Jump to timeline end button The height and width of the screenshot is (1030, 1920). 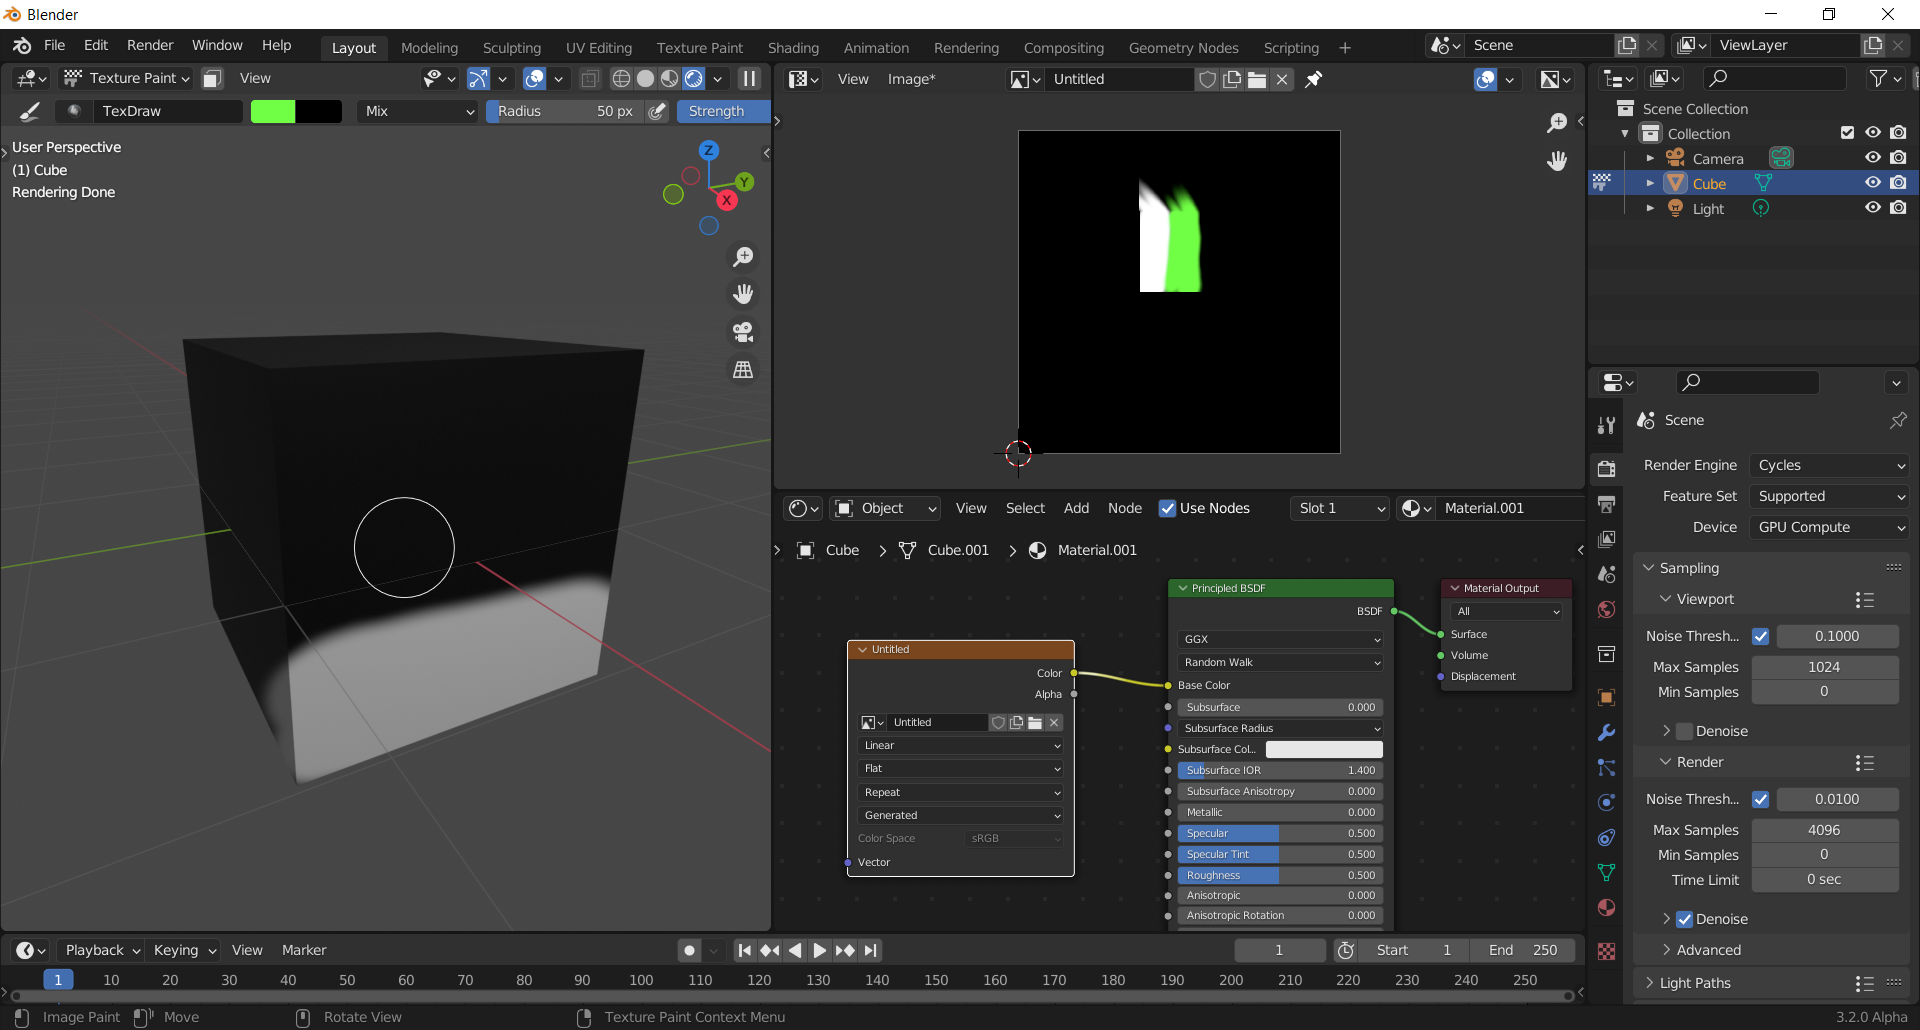point(871,950)
